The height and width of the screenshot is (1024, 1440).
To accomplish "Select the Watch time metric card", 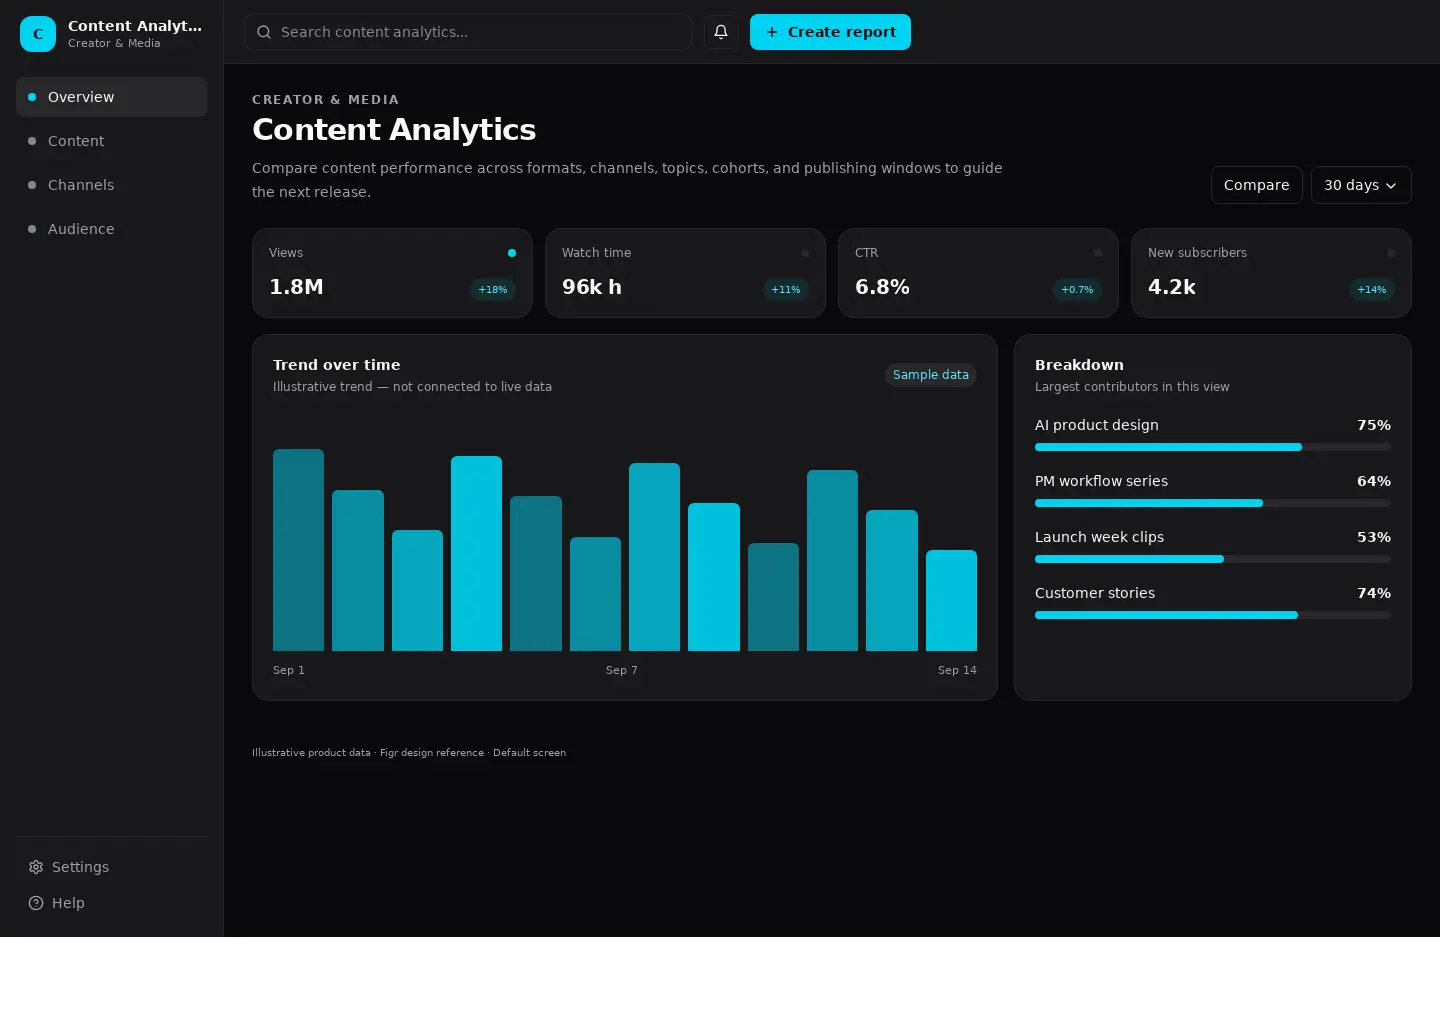I will pyautogui.click(x=685, y=273).
